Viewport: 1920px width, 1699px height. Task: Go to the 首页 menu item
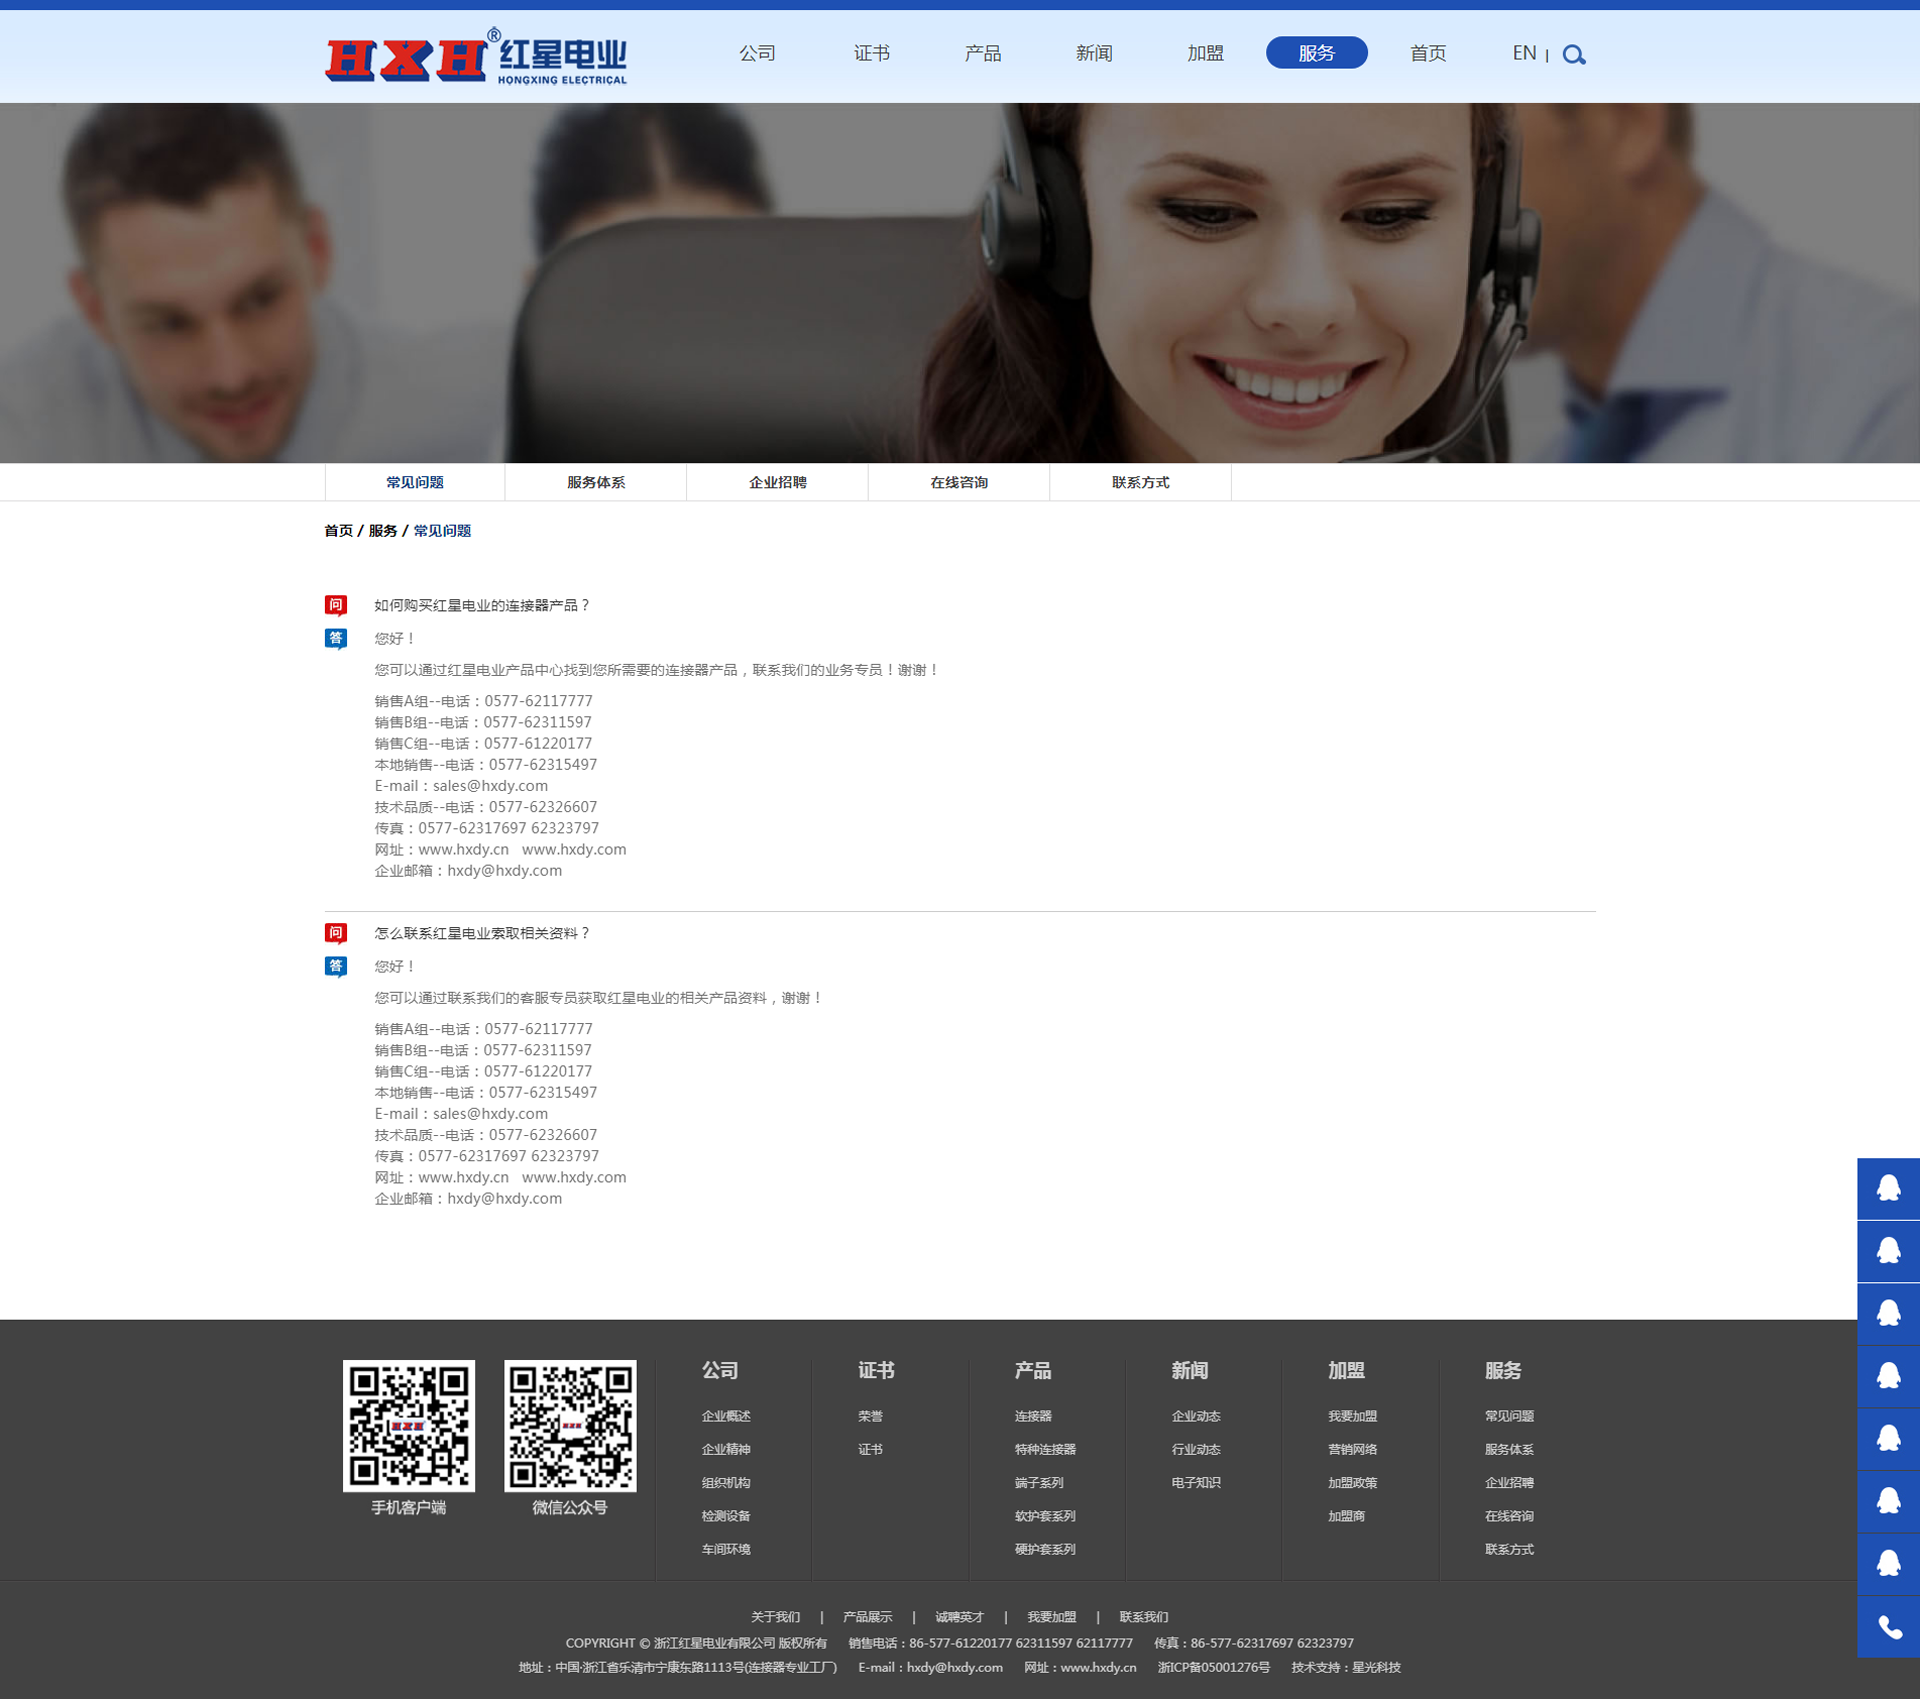pyautogui.click(x=1427, y=53)
